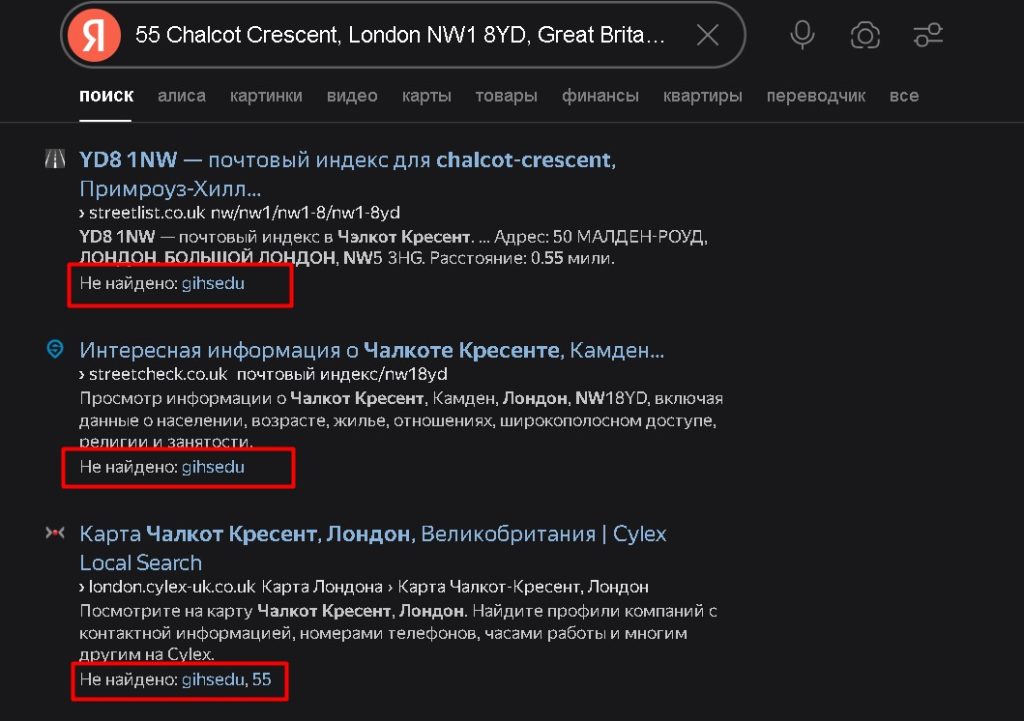Image resolution: width=1024 pixels, height=721 pixels.
Task: Clear the search query with X
Action: tap(707, 36)
